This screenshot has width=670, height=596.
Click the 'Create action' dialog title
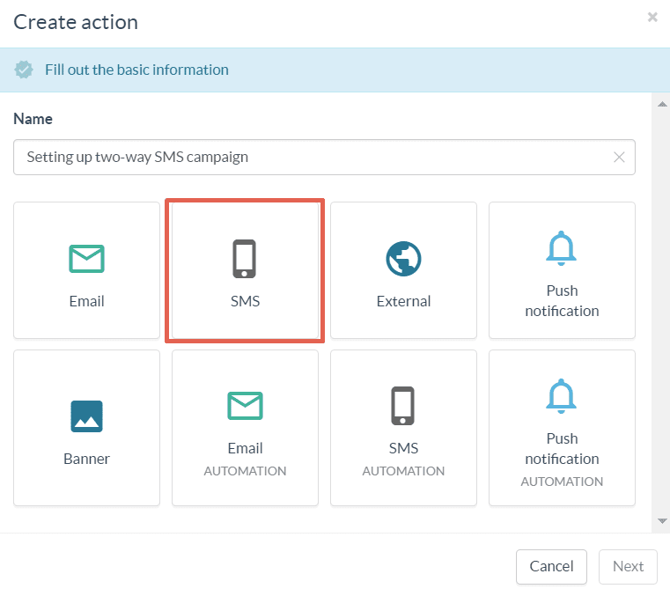click(x=76, y=22)
